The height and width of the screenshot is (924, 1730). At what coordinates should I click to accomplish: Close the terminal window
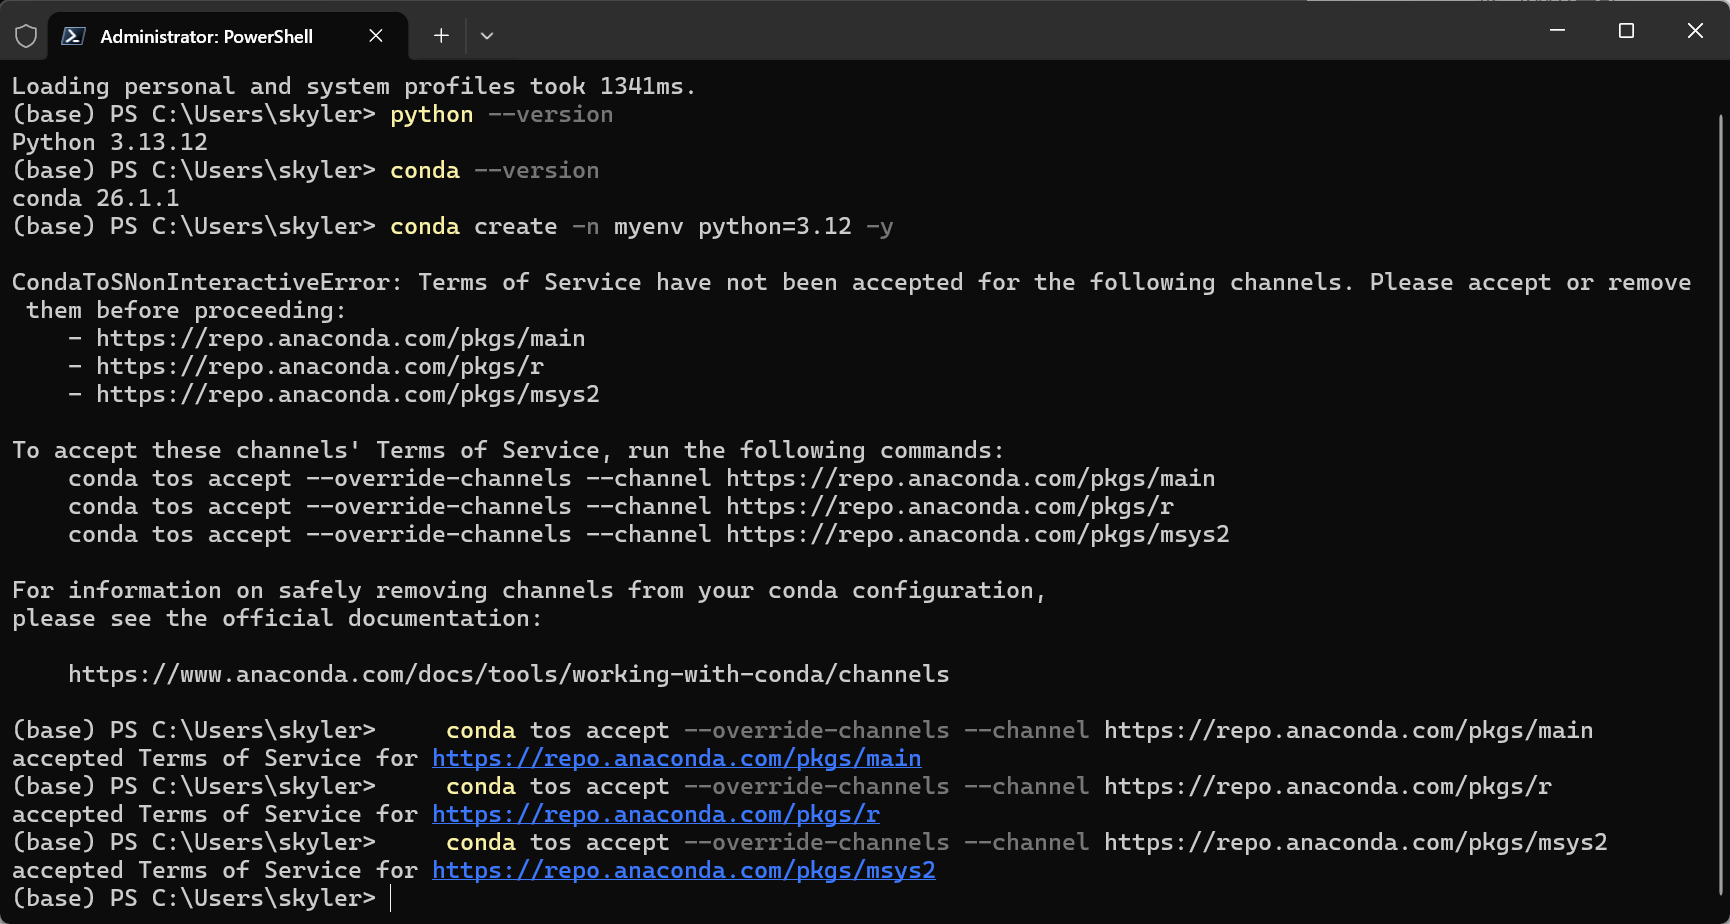coord(1695,31)
